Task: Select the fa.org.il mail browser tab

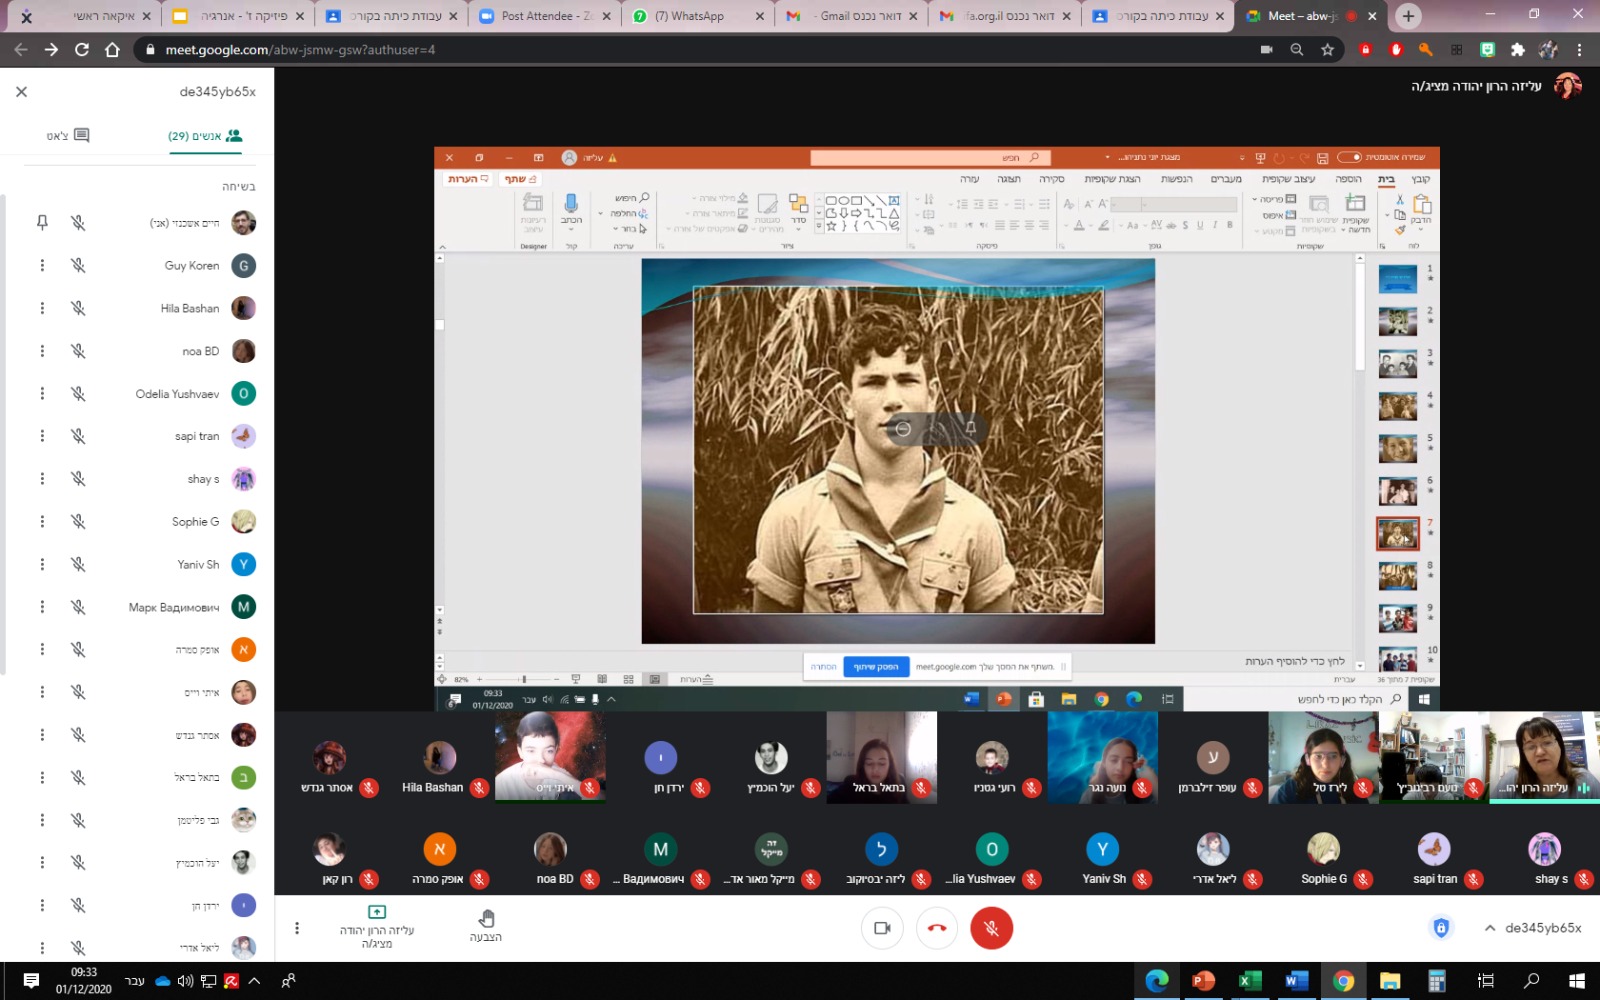Action: [x=1005, y=16]
